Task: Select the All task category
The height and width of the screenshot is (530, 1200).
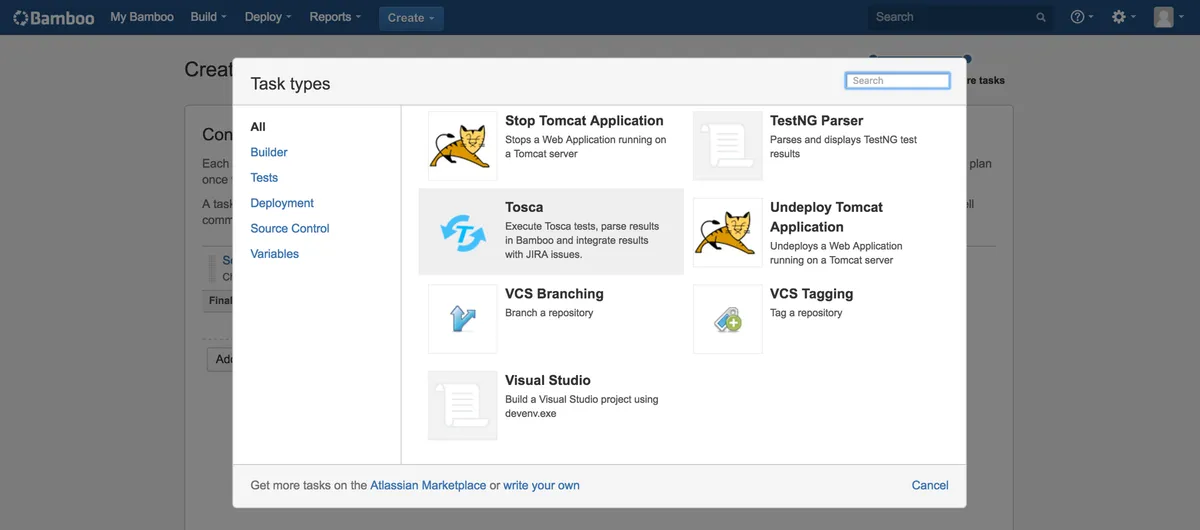Action: point(258,127)
